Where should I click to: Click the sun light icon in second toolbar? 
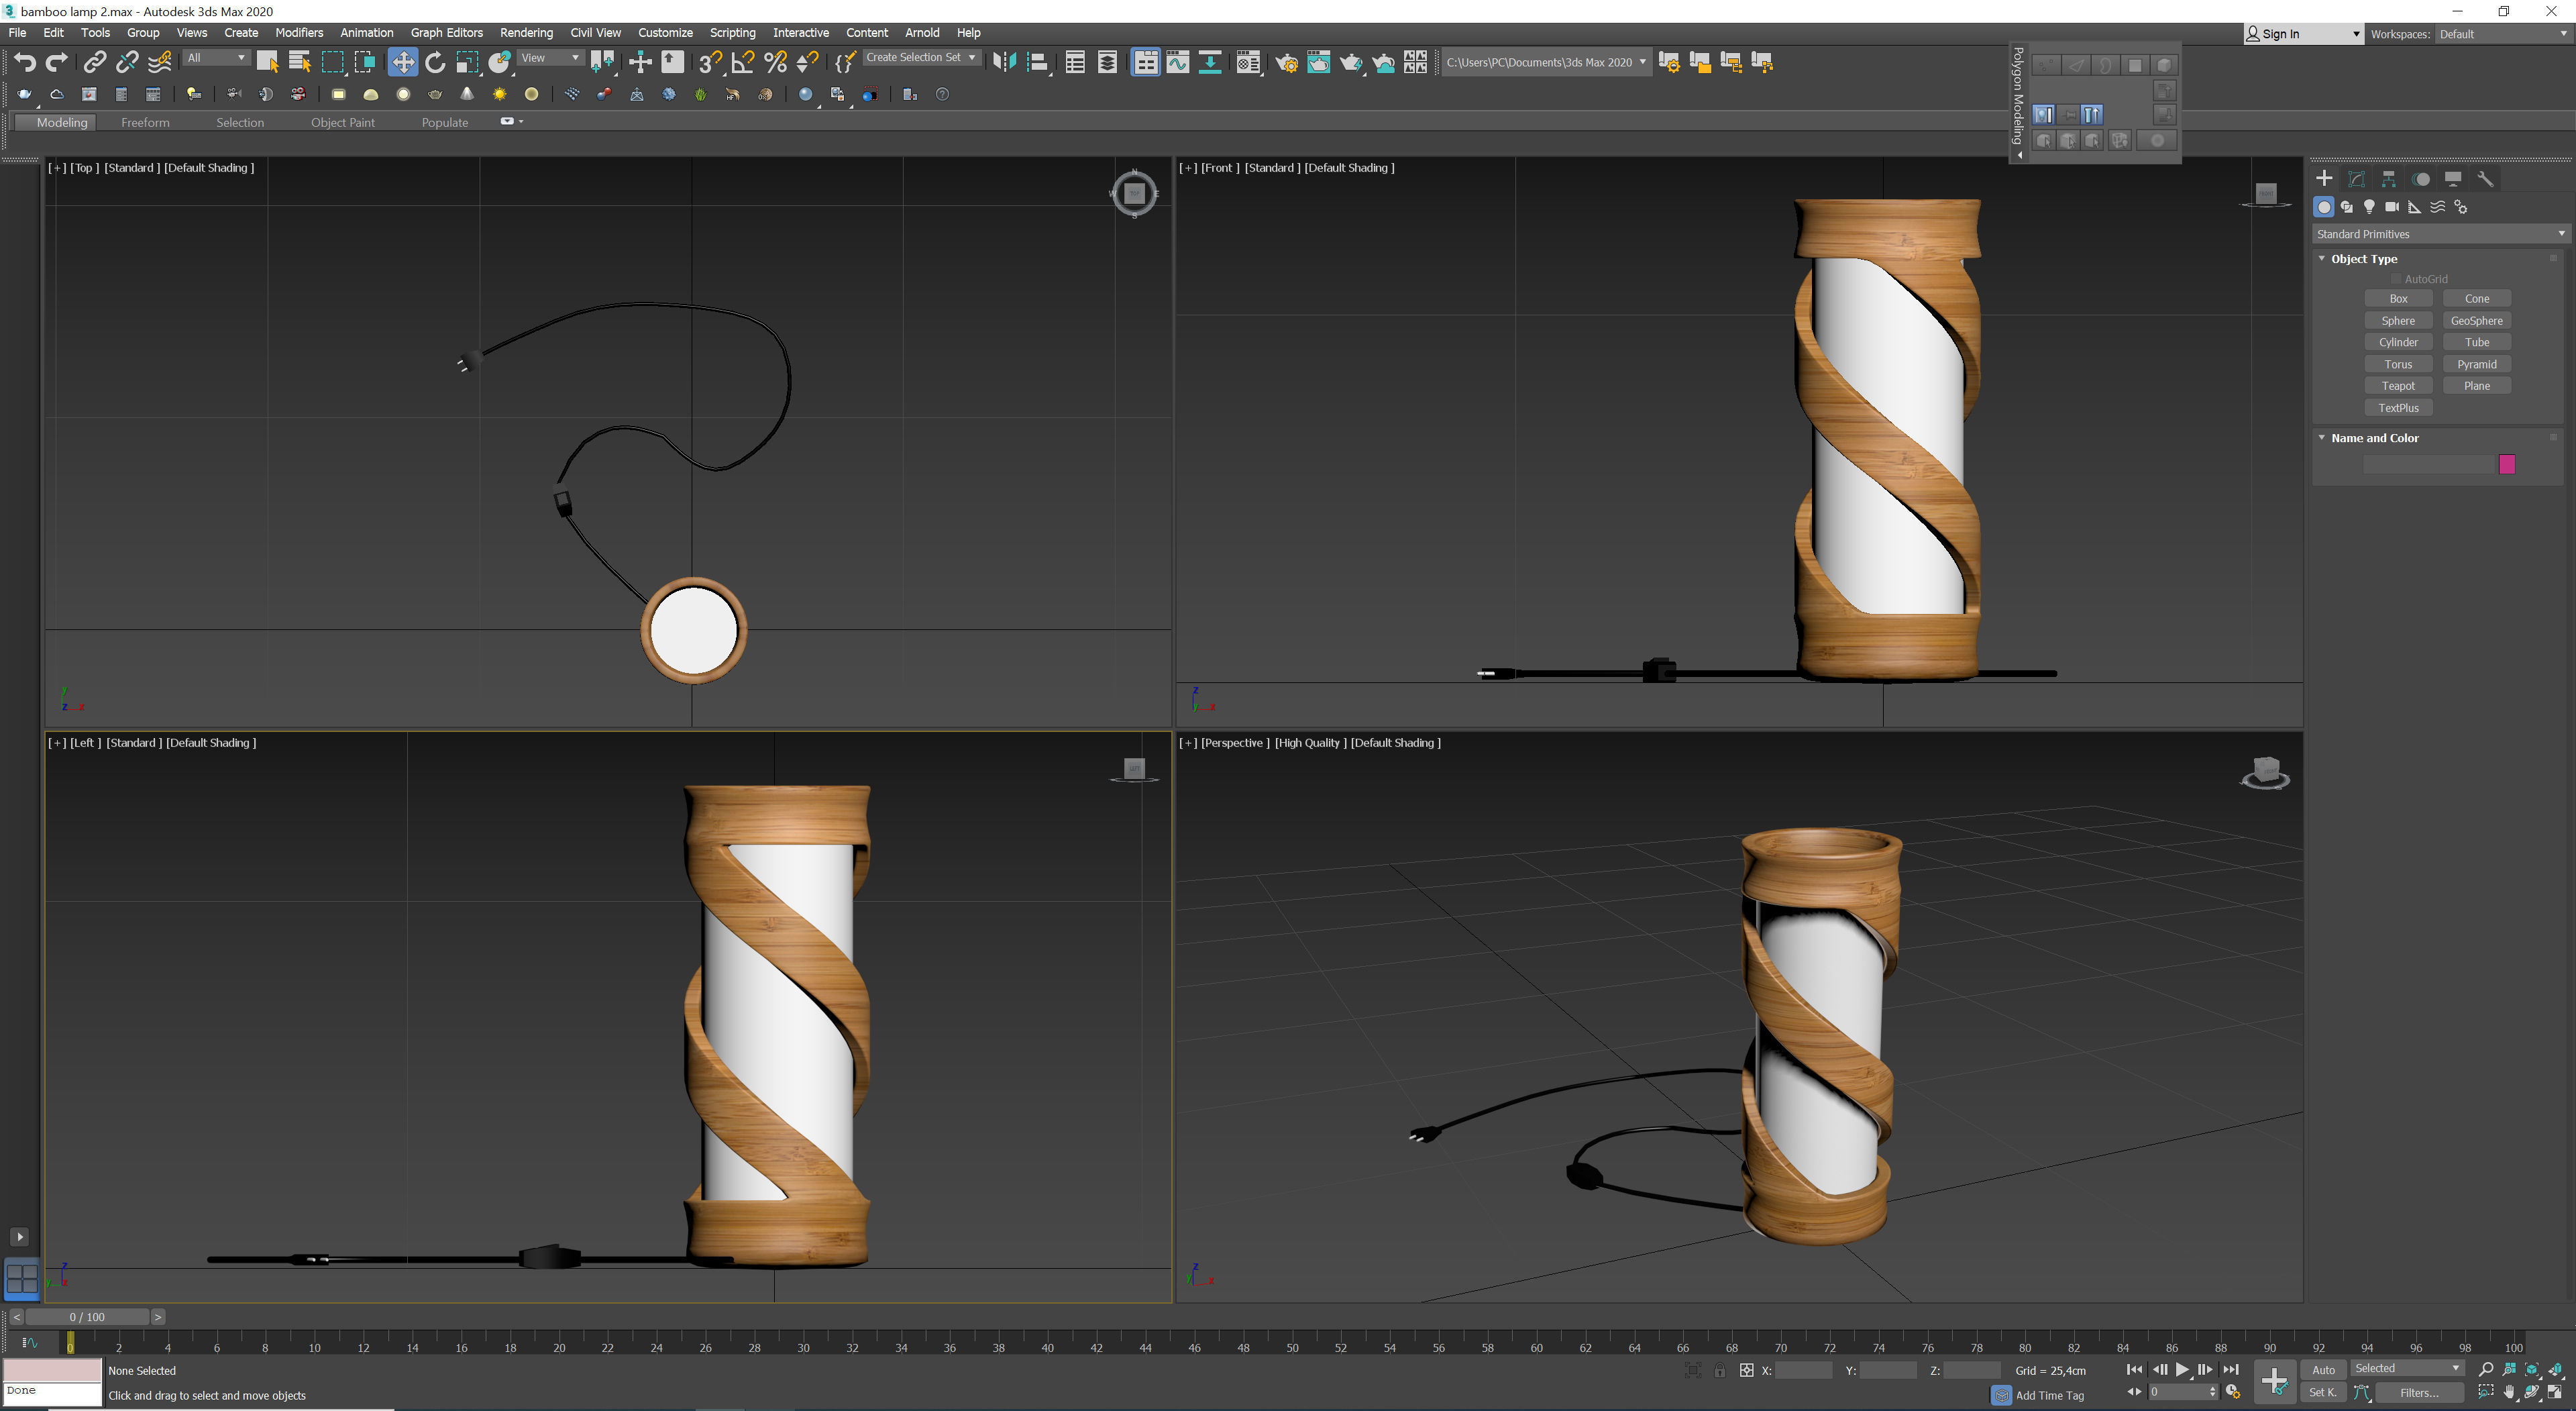click(499, 94)
